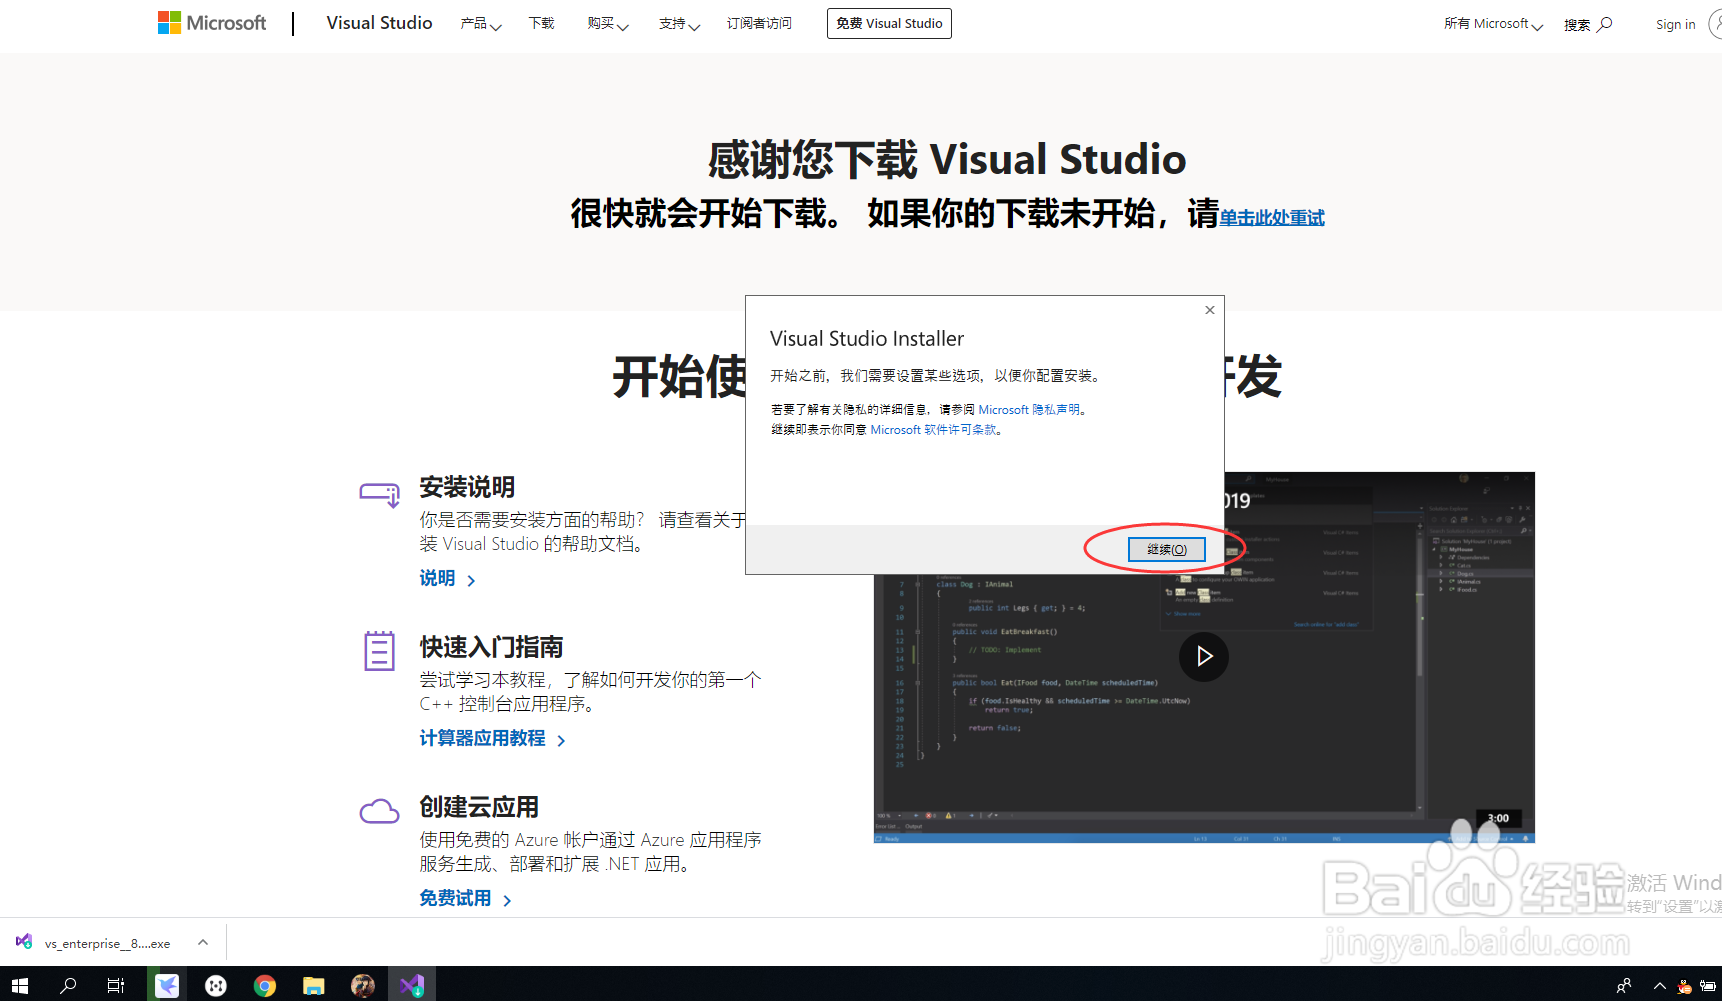
Task: Open the Microsoft 软件许可条款 link
Action: point(933,430)
